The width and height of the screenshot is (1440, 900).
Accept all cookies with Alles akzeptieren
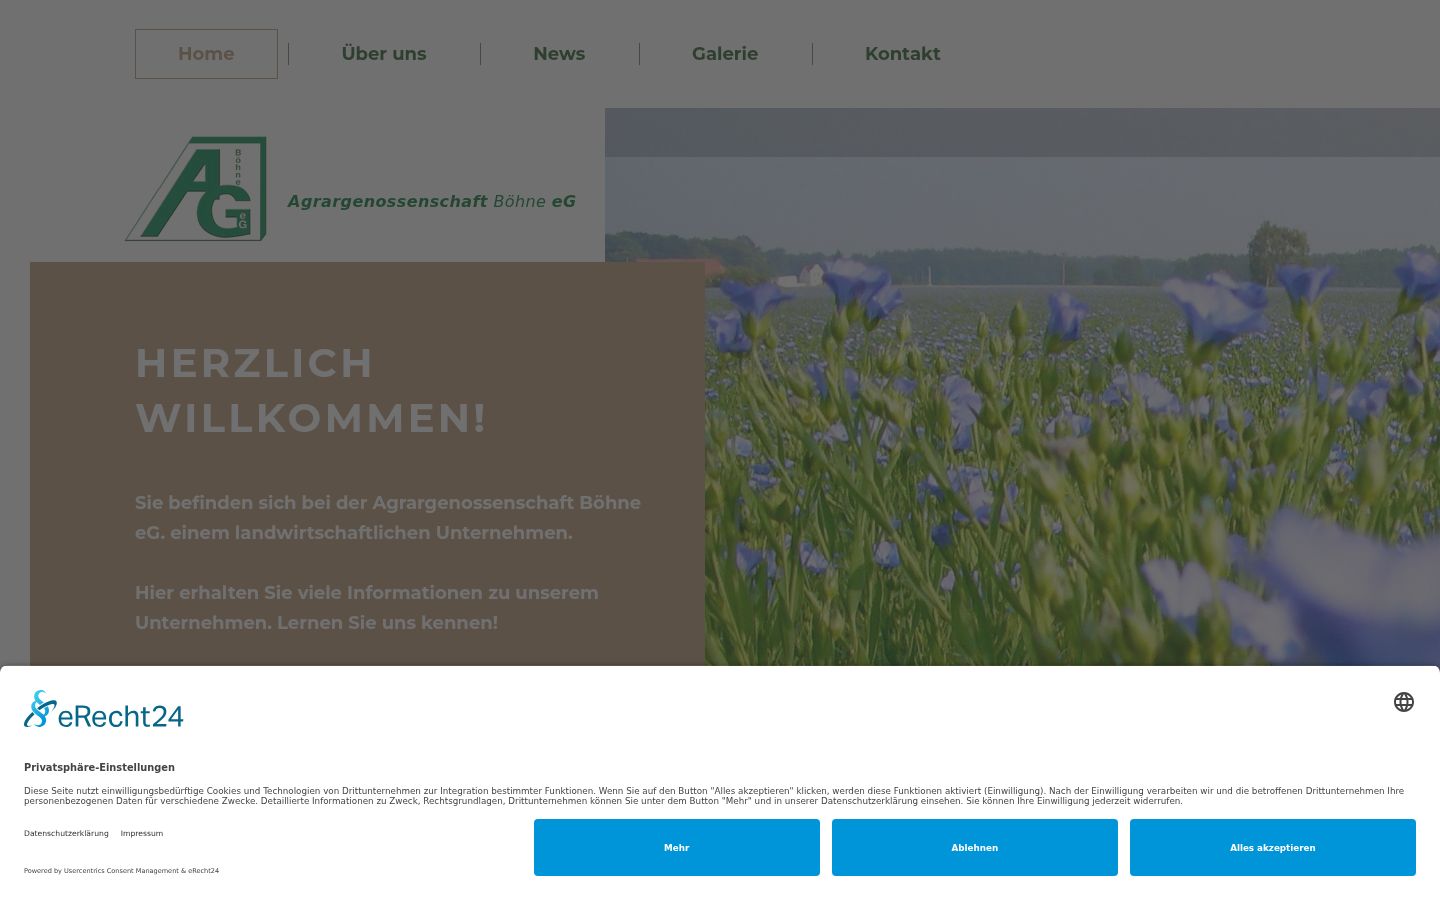[1273, 848]
